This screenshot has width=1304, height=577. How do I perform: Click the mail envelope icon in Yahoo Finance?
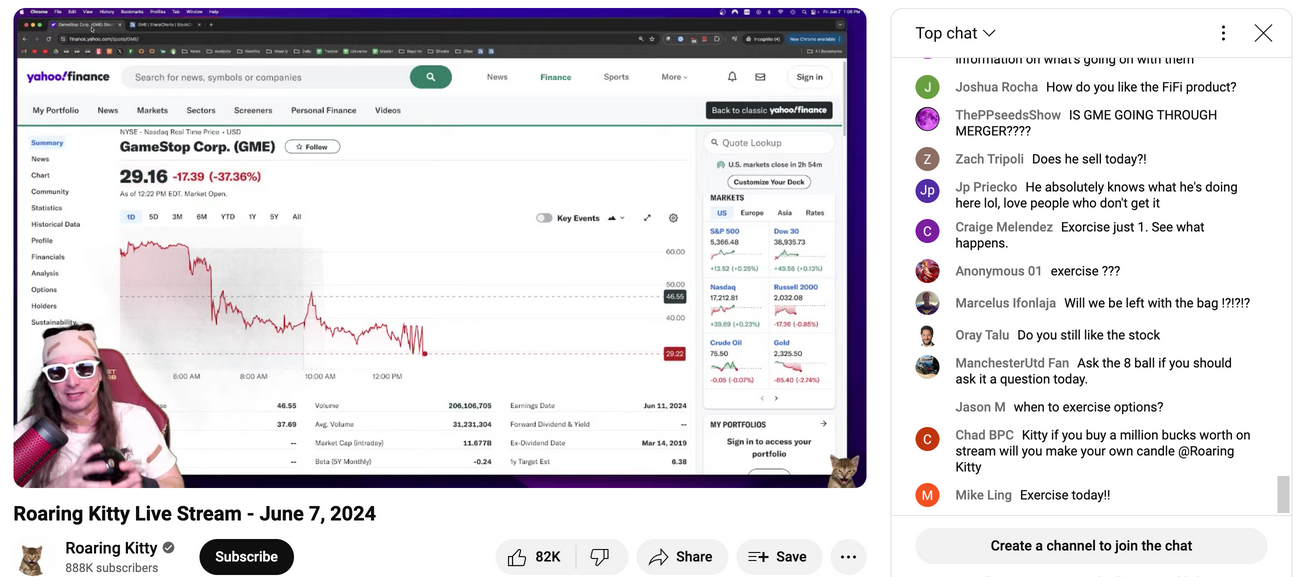pos(760,77)
